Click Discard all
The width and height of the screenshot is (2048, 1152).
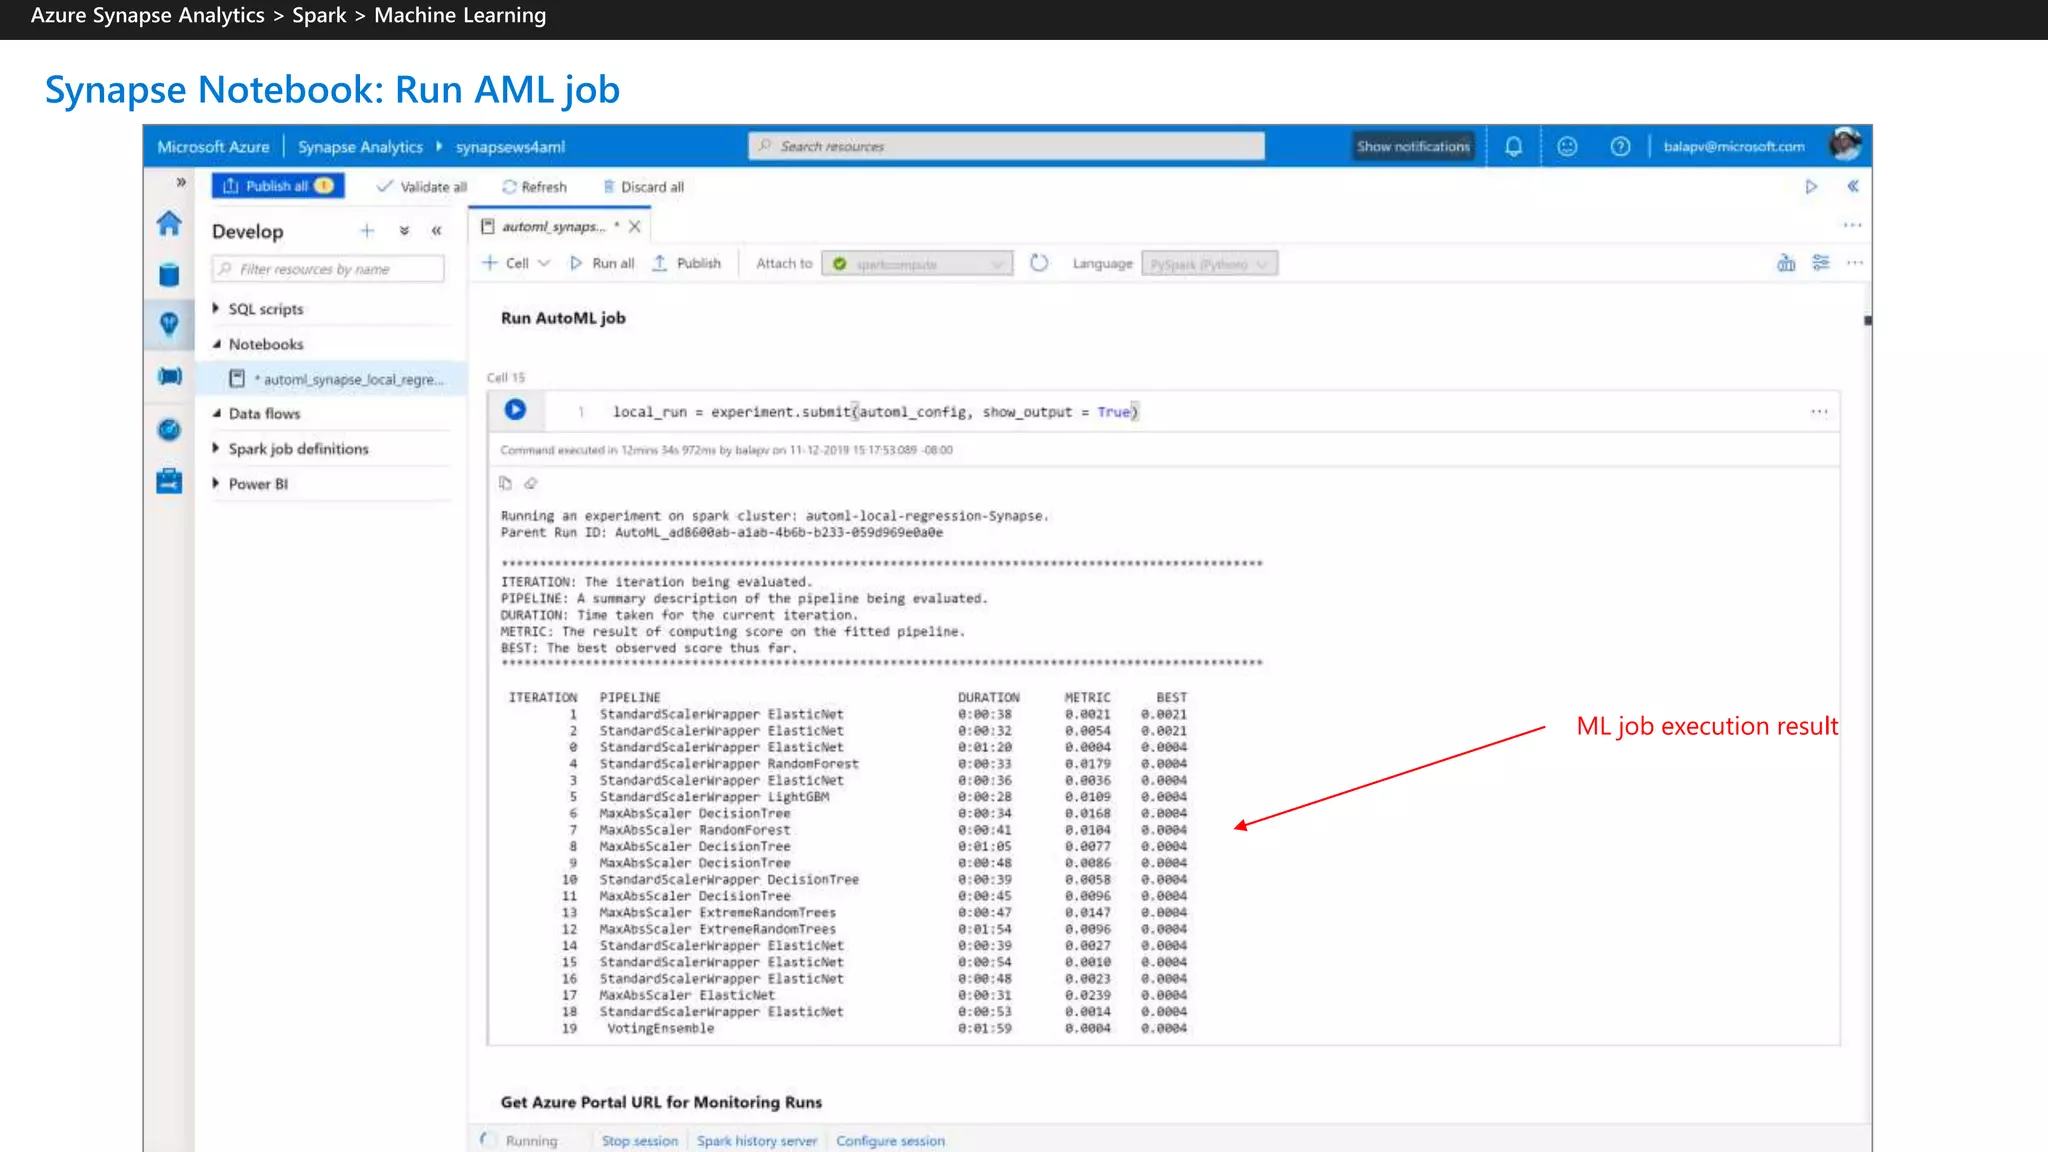pyautogui.click(x=643, y=187)
